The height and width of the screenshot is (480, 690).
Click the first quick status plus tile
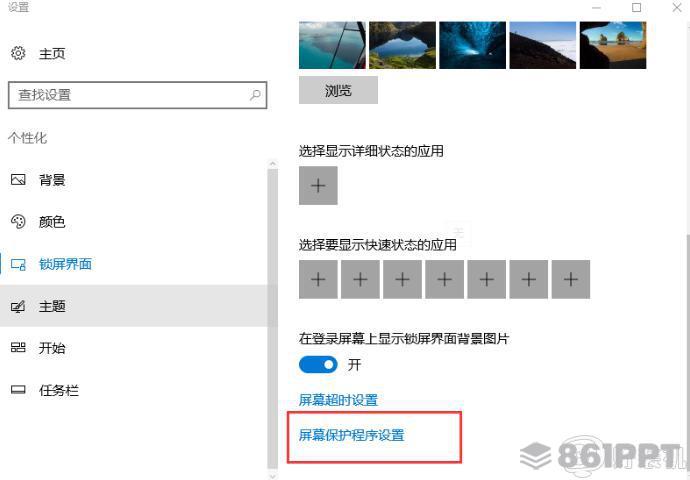pos(318,279)
